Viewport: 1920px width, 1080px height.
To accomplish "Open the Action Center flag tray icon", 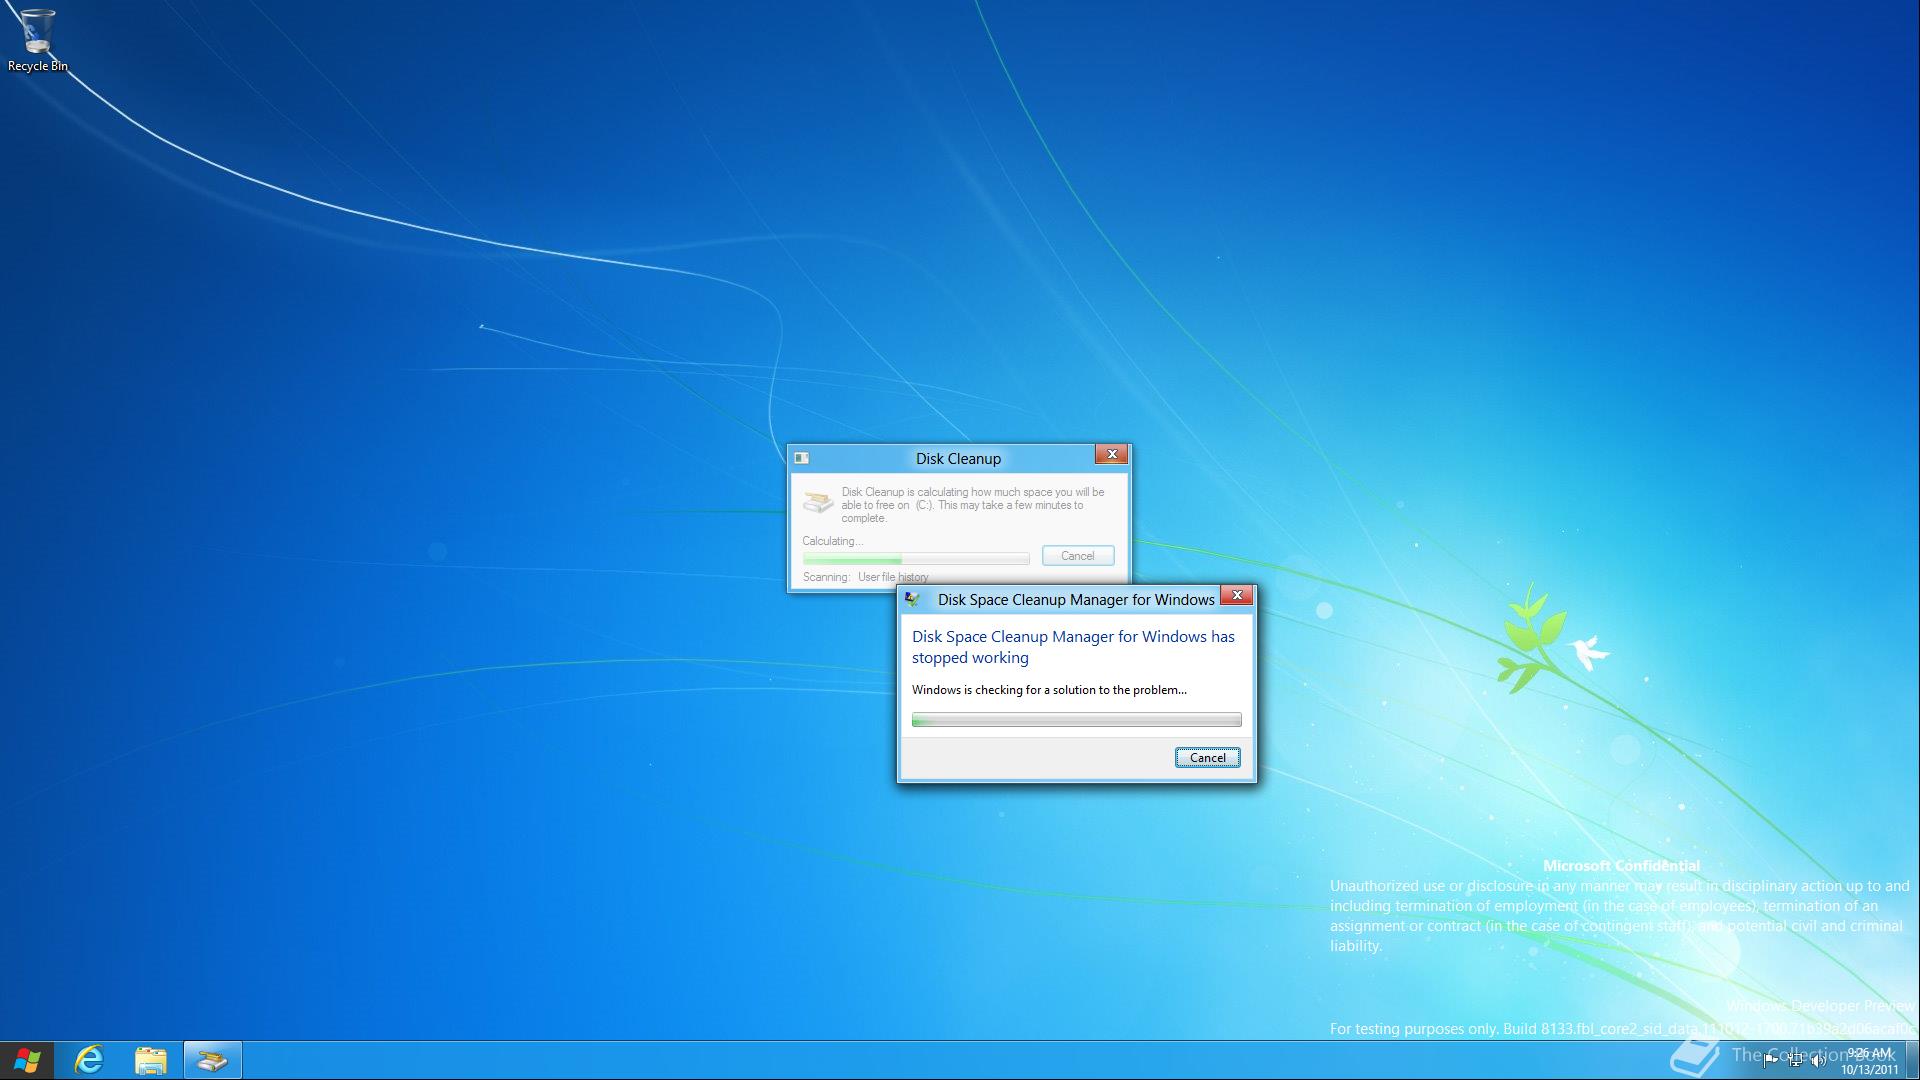I will (1771, 1061).
